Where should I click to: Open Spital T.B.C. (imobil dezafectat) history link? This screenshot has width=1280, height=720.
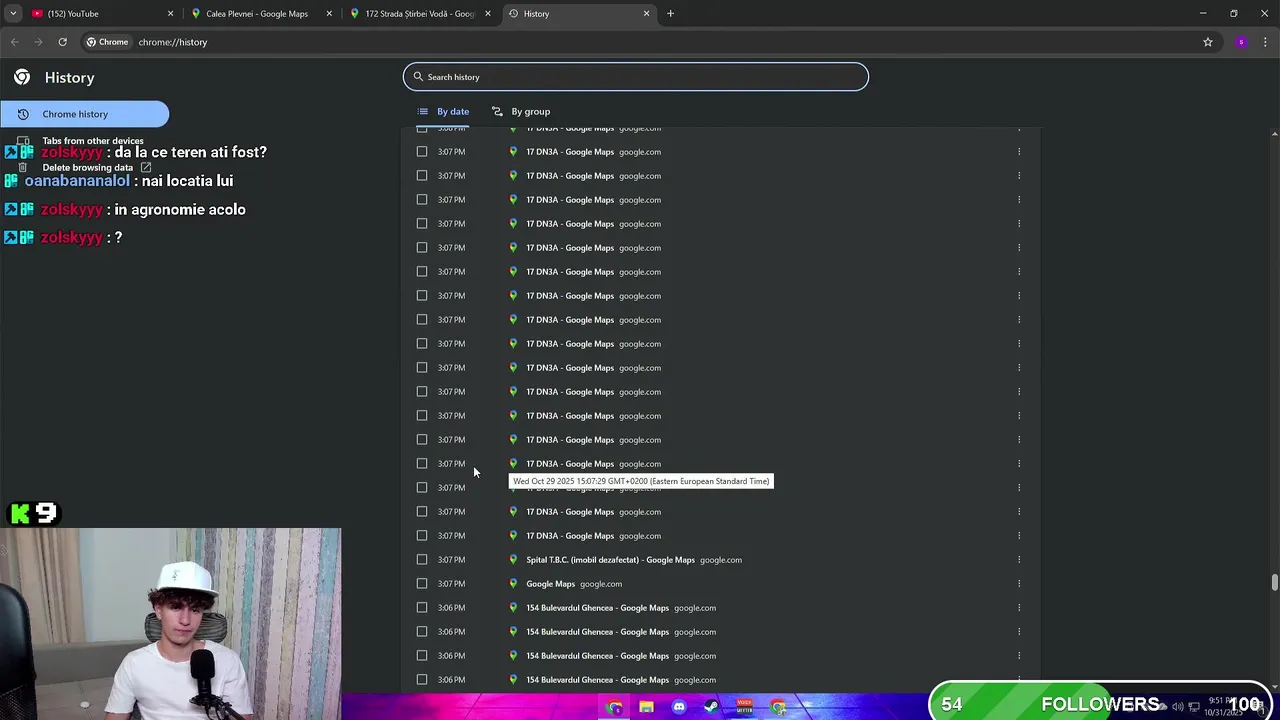point(610,560)
